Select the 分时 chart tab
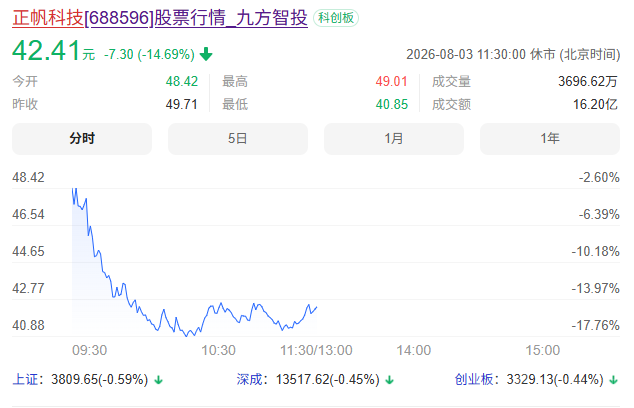Image resolution: width=634 pixels, height=408 pixels. point(82,139)
